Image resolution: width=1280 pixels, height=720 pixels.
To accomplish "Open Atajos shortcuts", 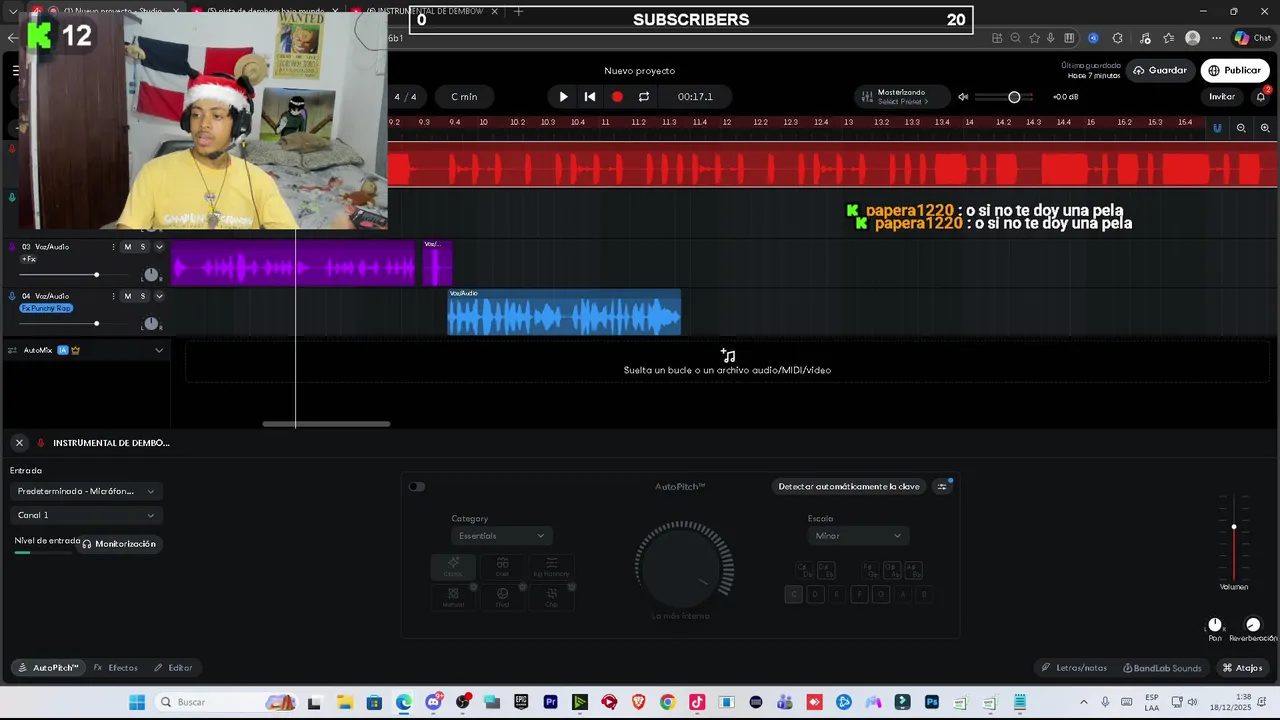I will tap(1243, 668).
